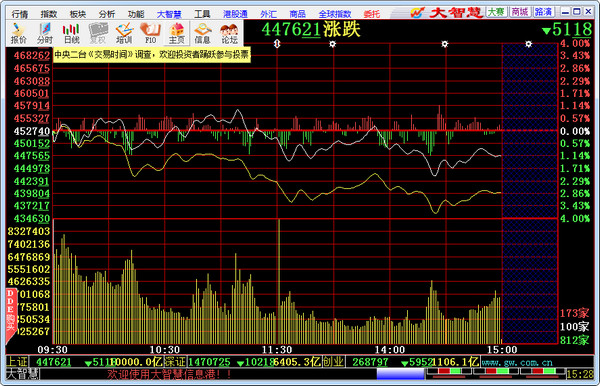Switch to 分时 intraday chart view
Viewport: 600px width, 386px height.
(45, 33)
